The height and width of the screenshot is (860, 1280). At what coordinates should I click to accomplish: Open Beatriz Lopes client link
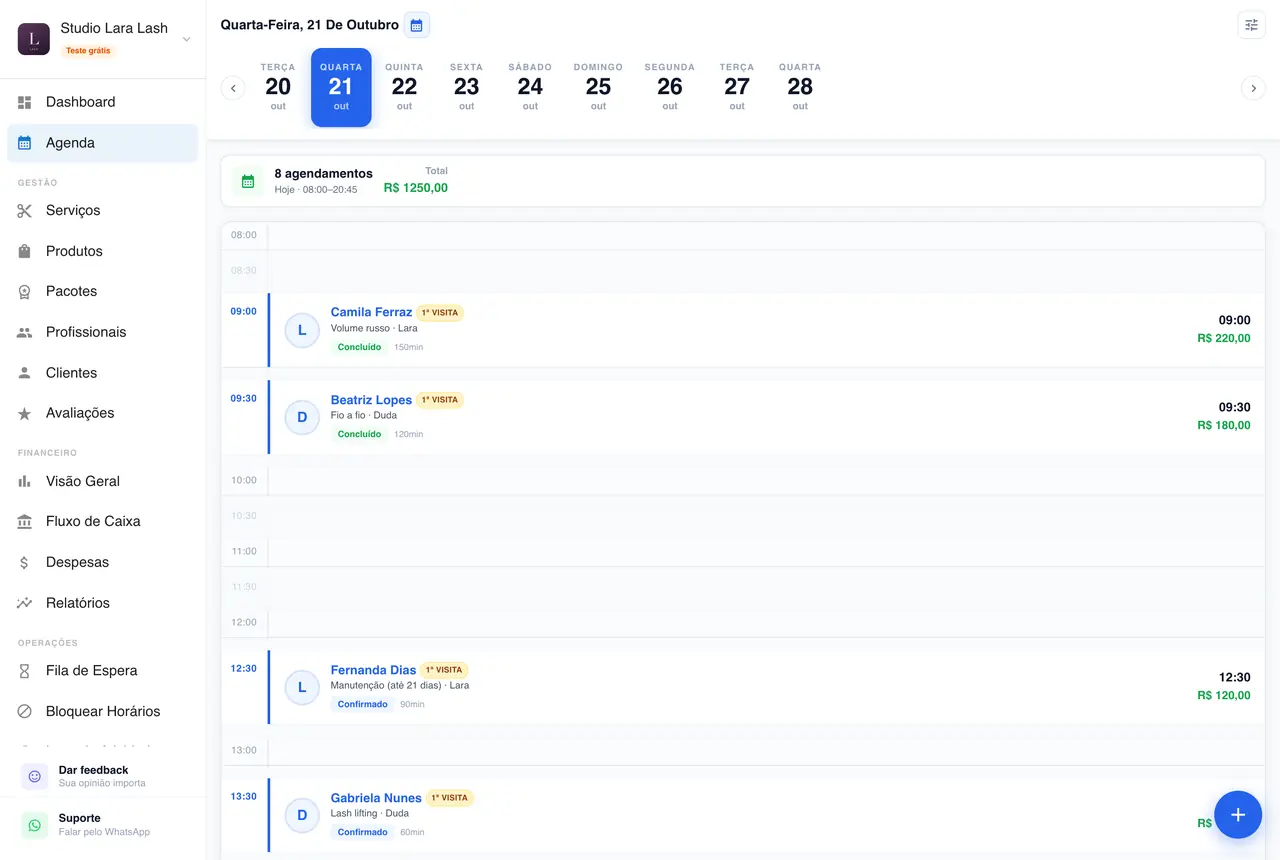point(371,400)
